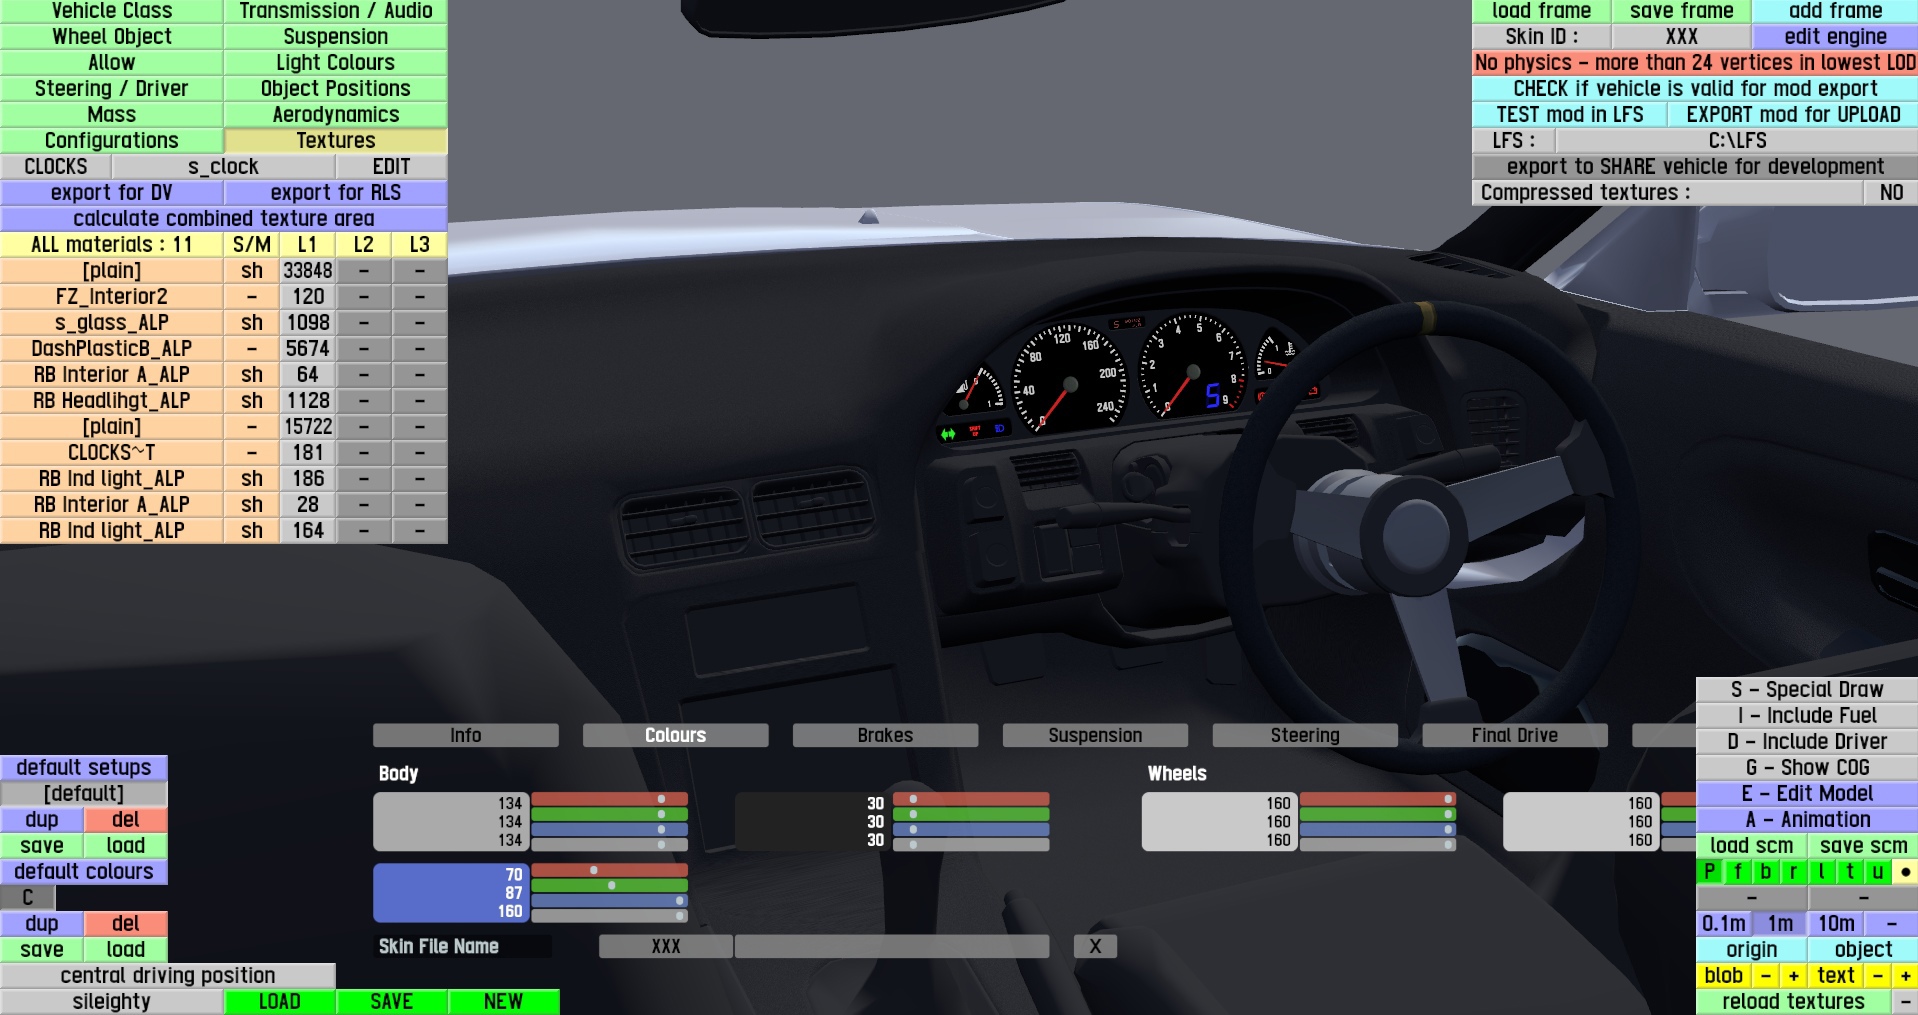Toggle central driving position
The width and height of the screenshot is (1918, 1015).
[168, 975]
